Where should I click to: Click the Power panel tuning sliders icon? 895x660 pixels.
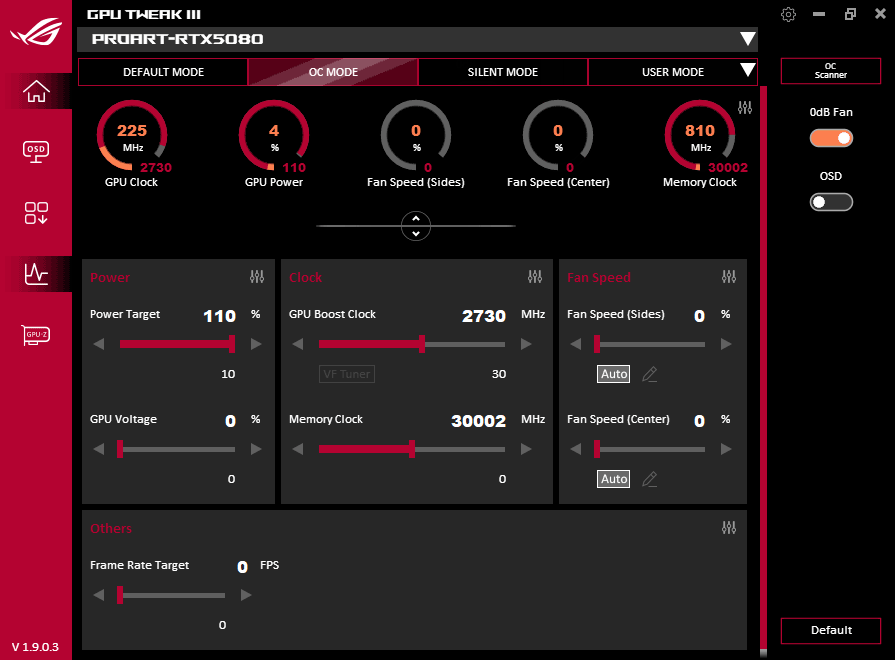click(257, 277)
